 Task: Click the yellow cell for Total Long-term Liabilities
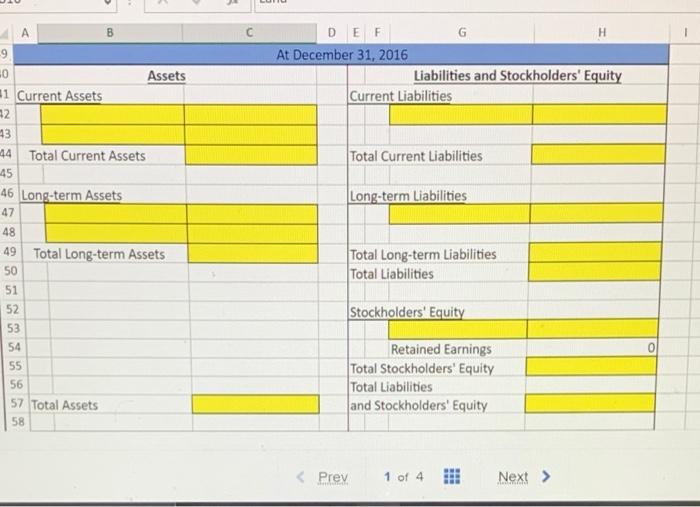(x=595, y=252)
